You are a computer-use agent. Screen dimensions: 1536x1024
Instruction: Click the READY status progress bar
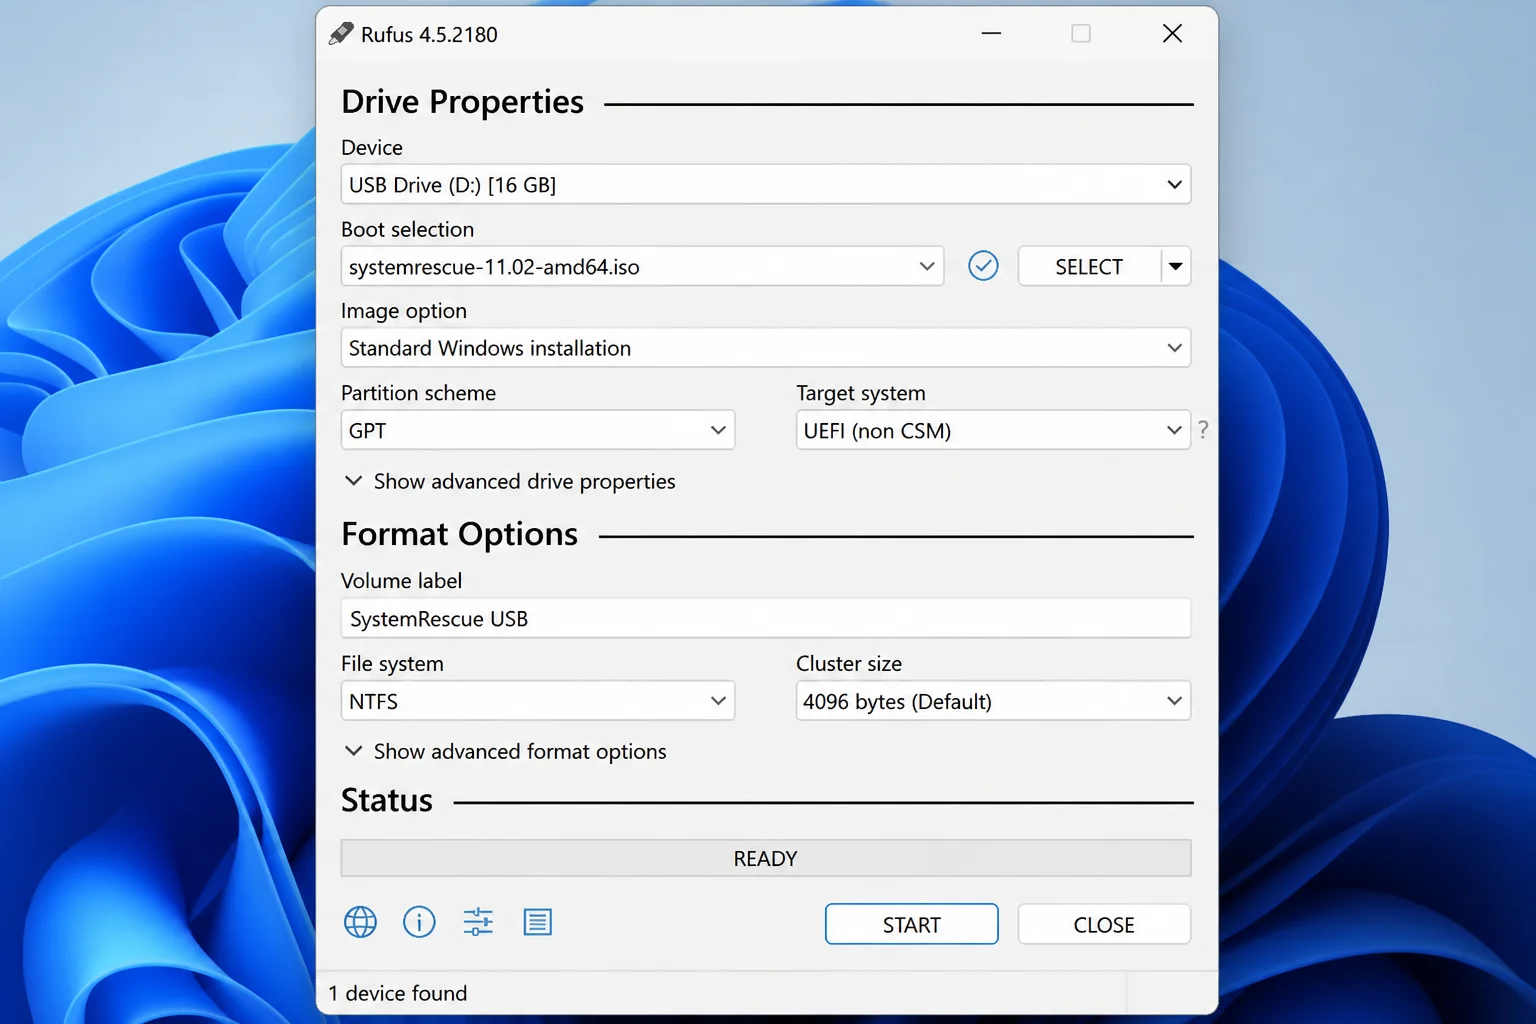[766, 858]
